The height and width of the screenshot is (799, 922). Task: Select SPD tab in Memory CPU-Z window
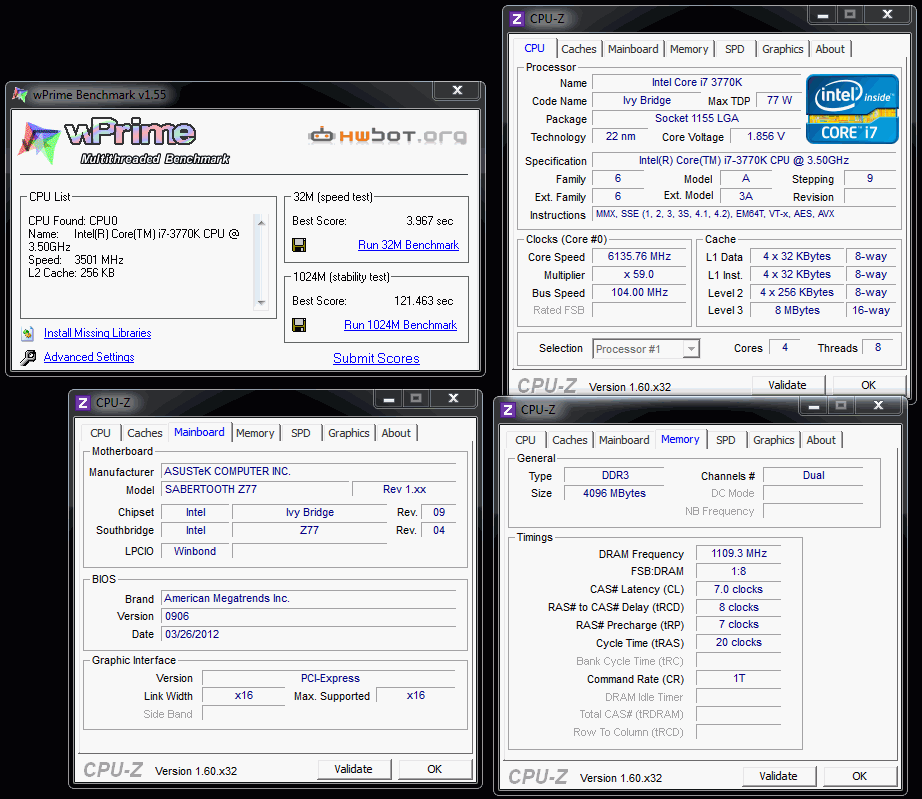(726, 440)
